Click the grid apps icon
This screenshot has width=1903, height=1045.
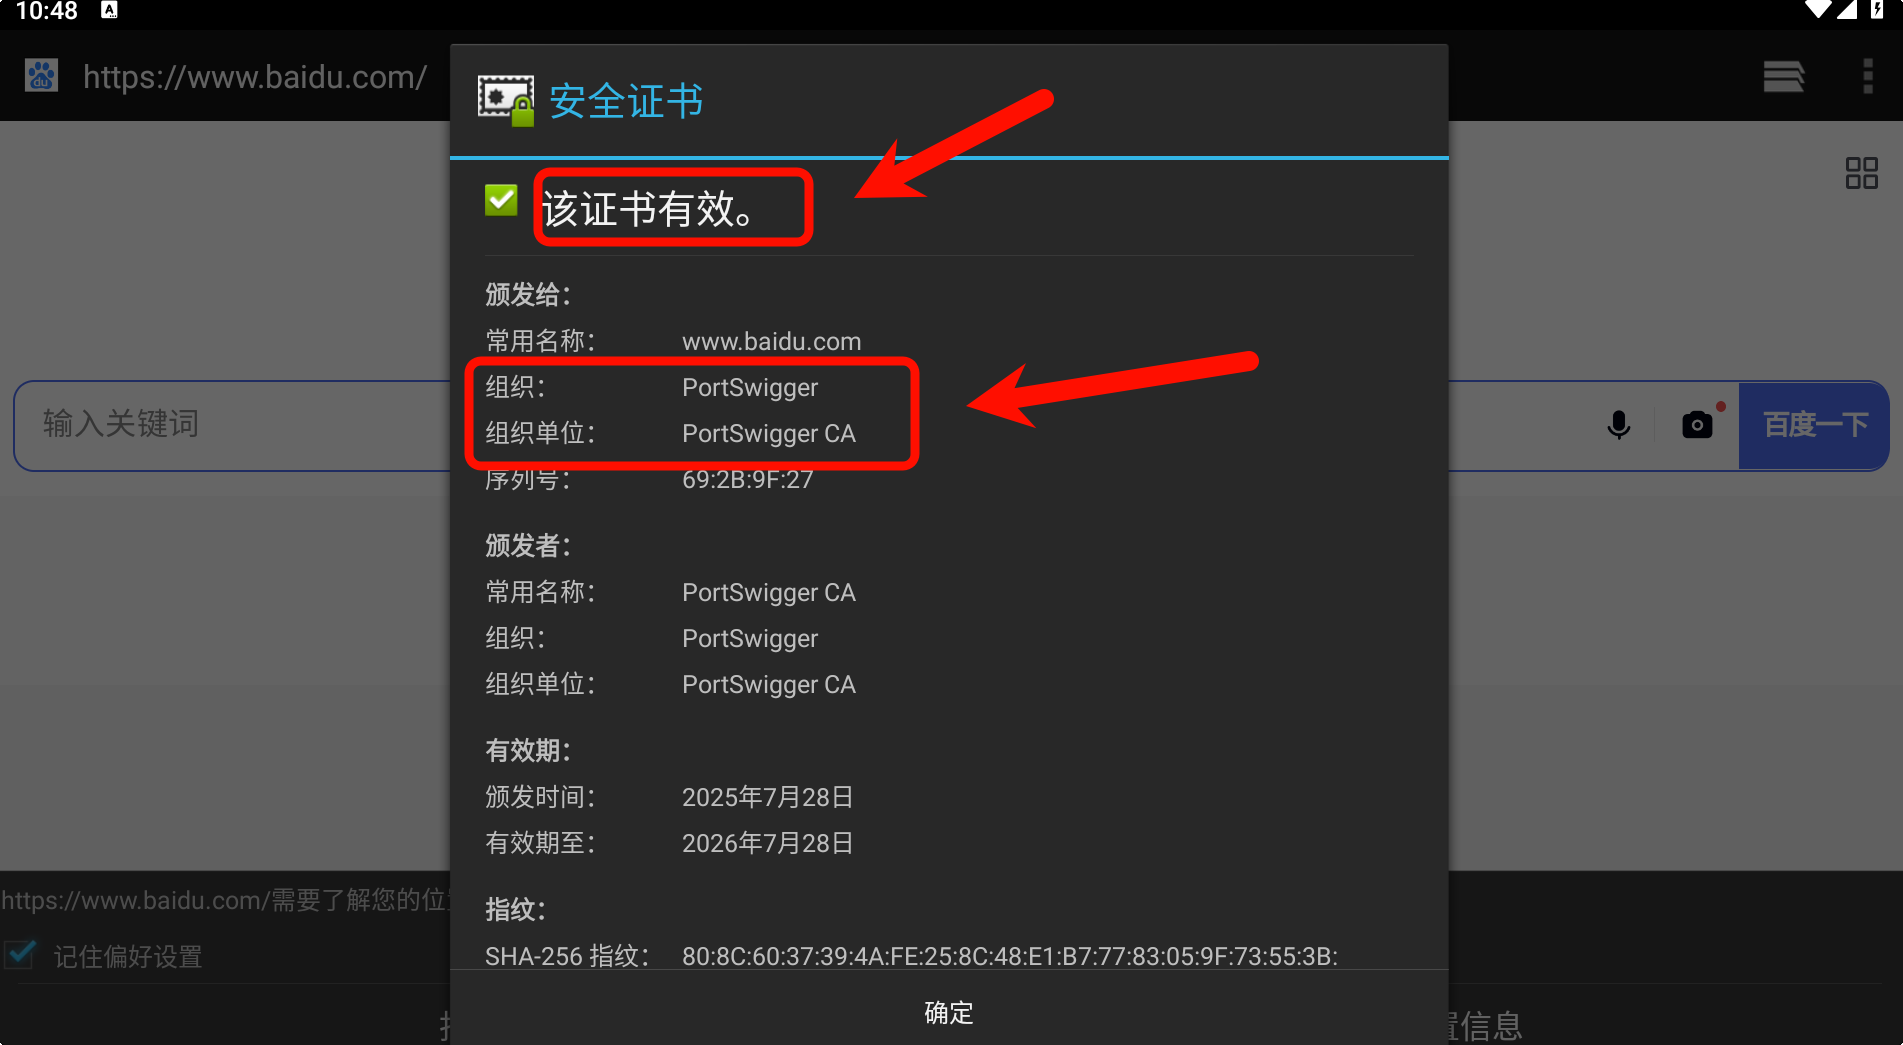point(1861,173)
